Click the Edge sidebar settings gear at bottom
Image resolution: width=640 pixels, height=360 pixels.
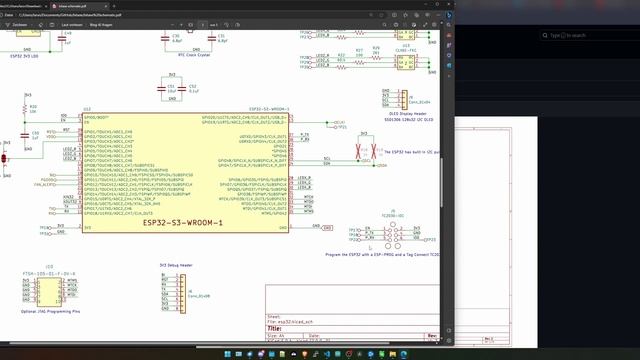pyautogui.click(x=449, y=340)
